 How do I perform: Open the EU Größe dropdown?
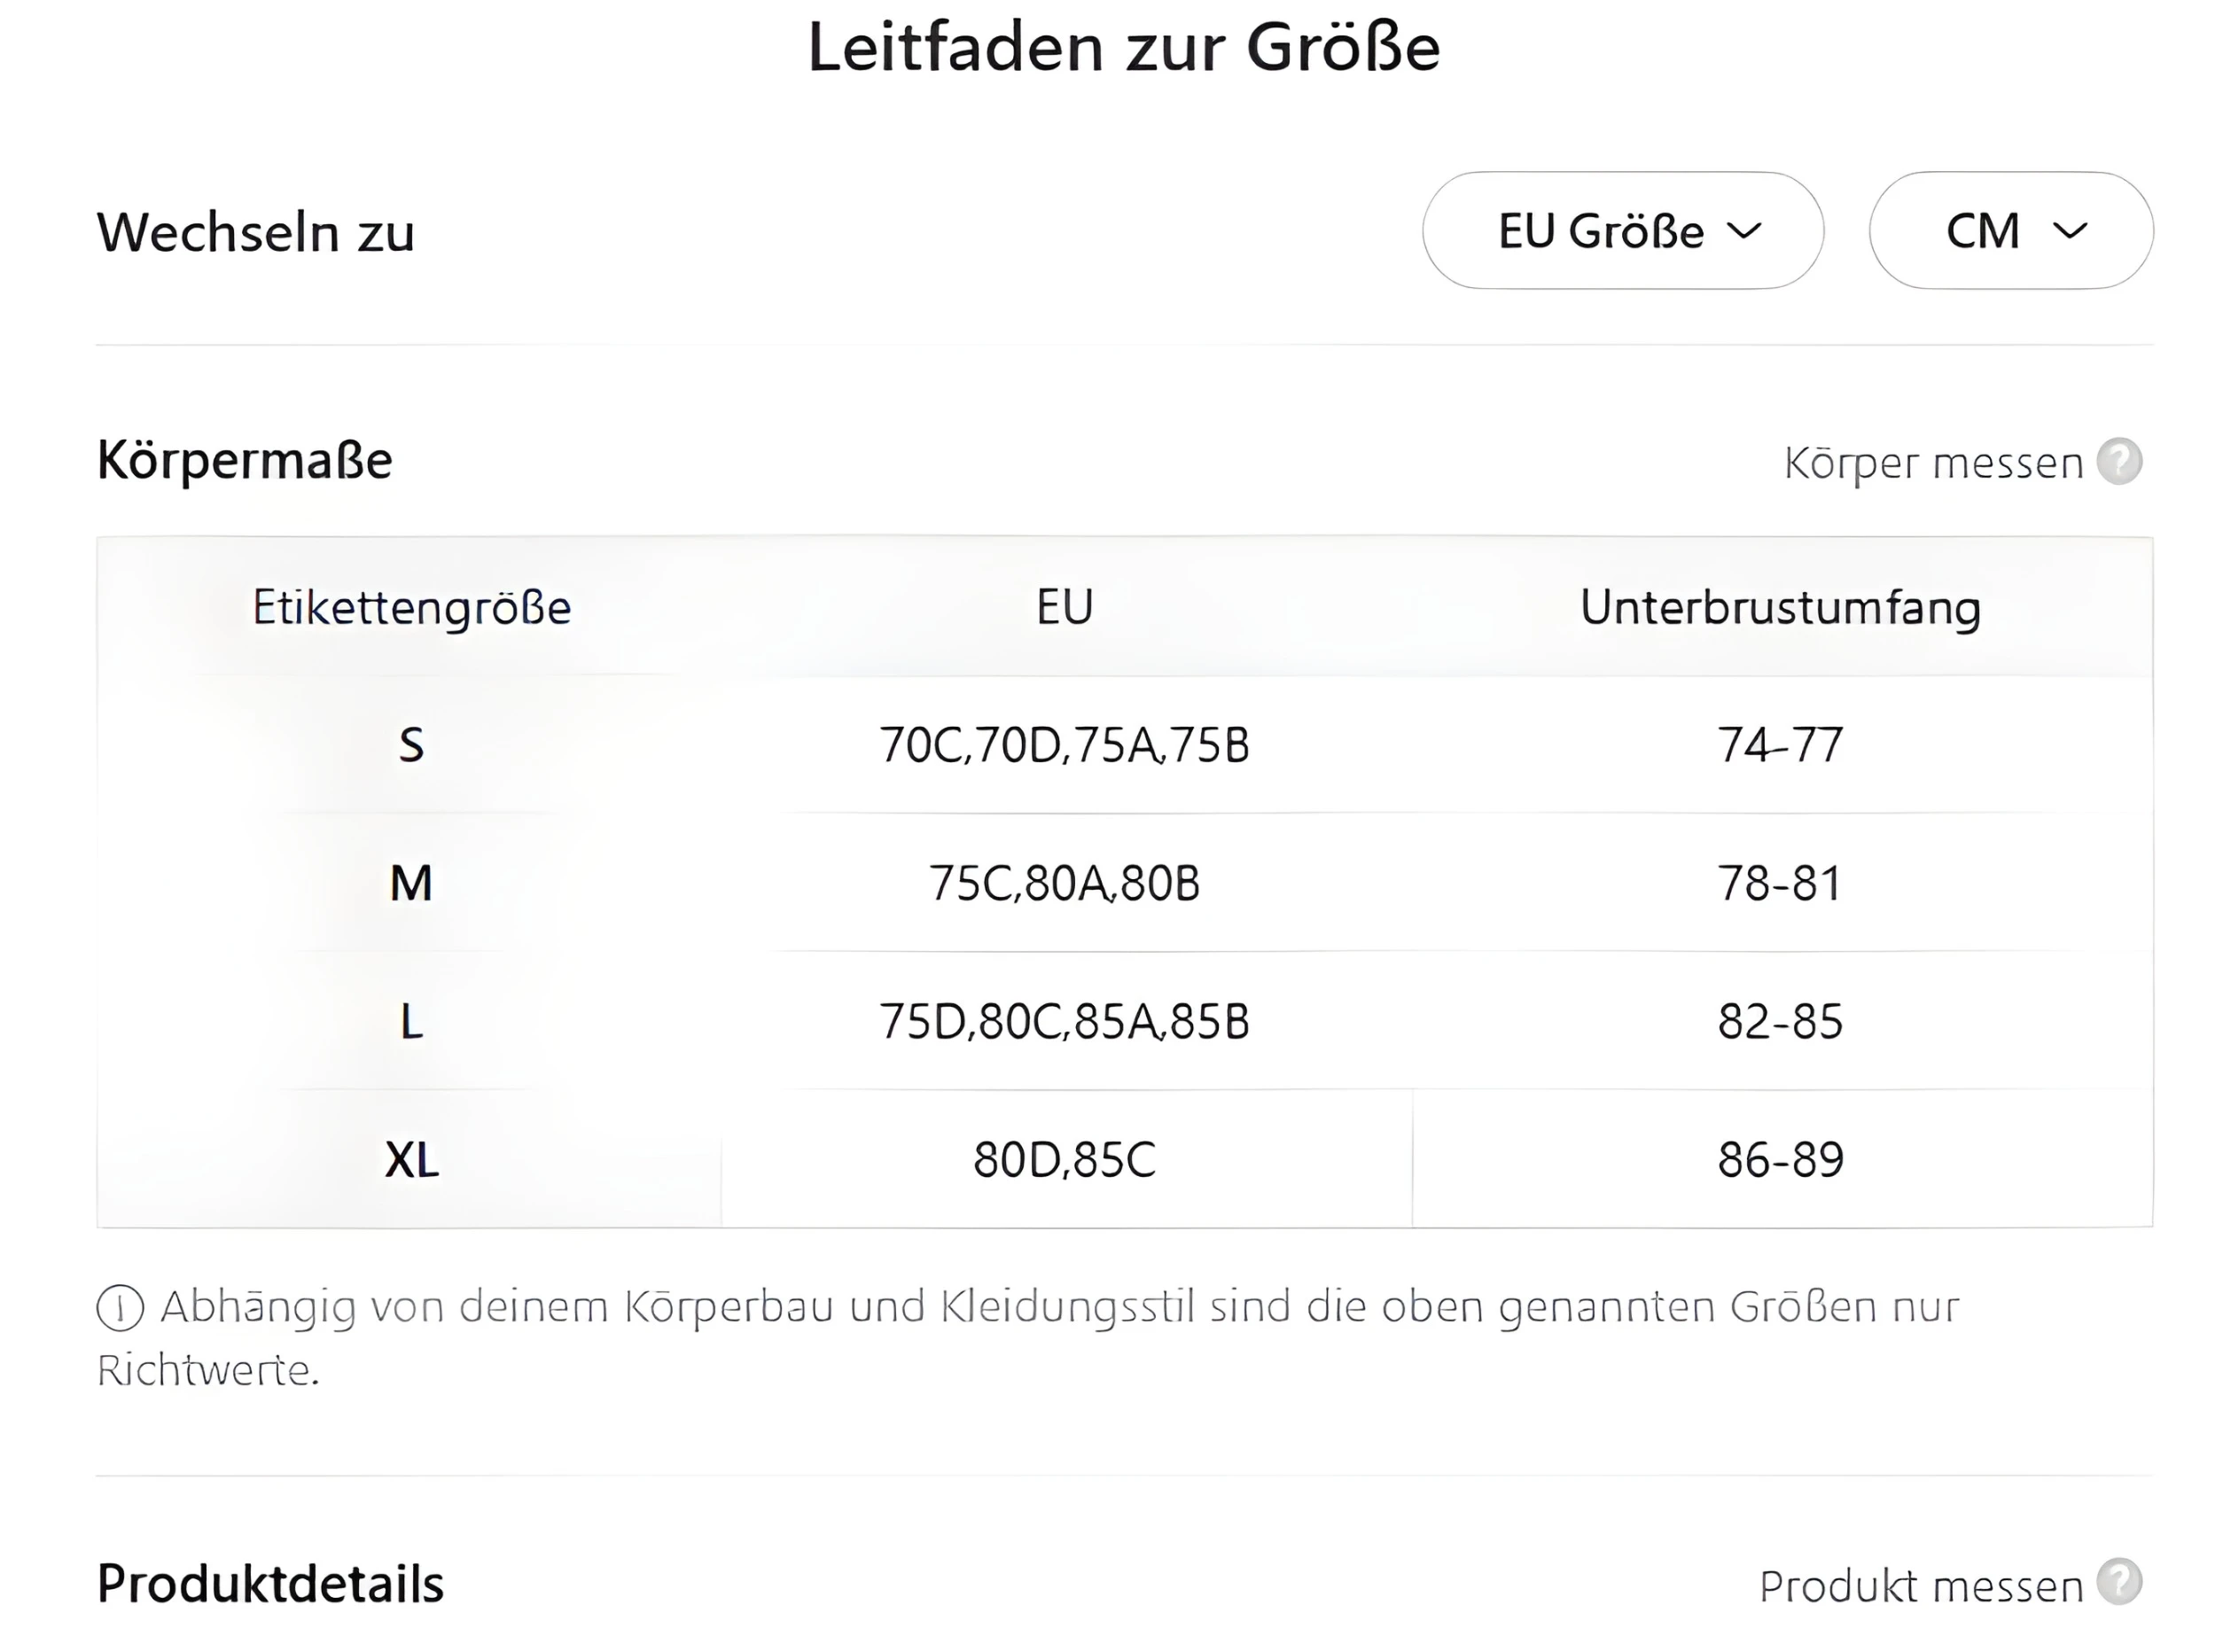pyautogui.click(x=1622, y=231)
